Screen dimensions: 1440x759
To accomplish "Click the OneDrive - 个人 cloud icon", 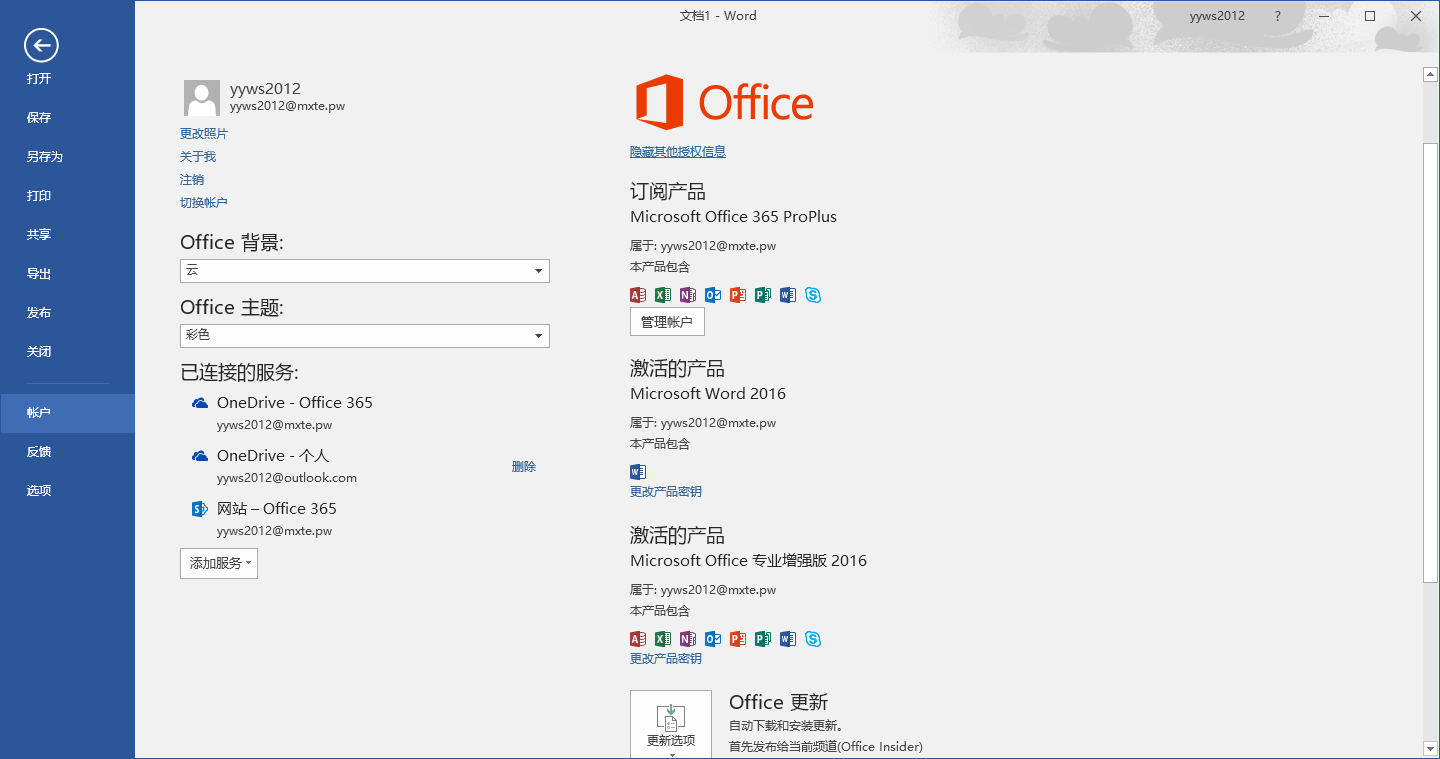I will [x=200, y=455].
